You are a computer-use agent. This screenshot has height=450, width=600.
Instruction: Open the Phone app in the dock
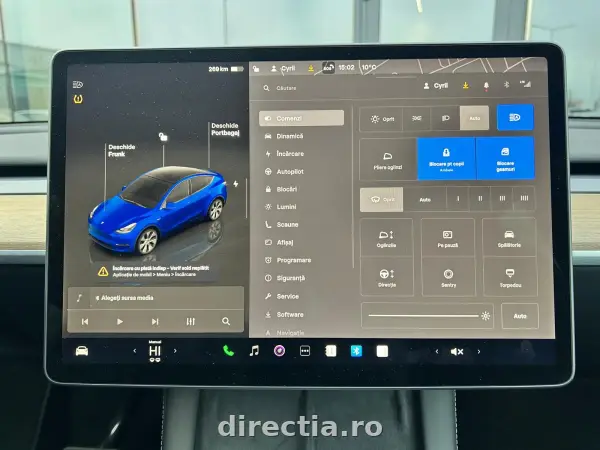pyautogui.click(x=228, y=351)
